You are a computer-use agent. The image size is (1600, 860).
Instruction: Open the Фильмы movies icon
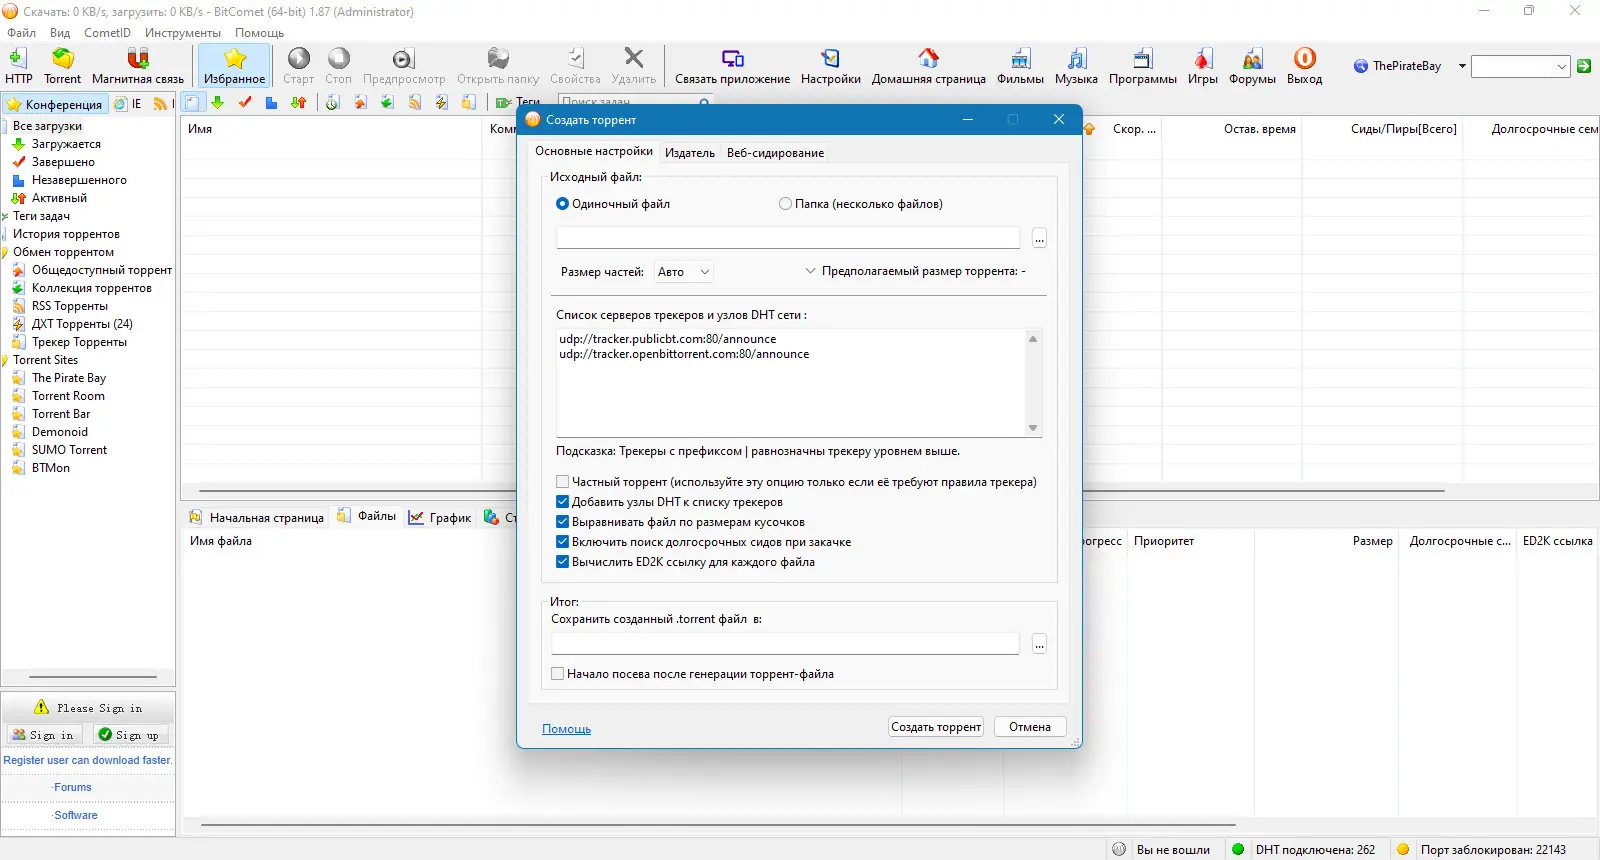tap(1020, 66)
